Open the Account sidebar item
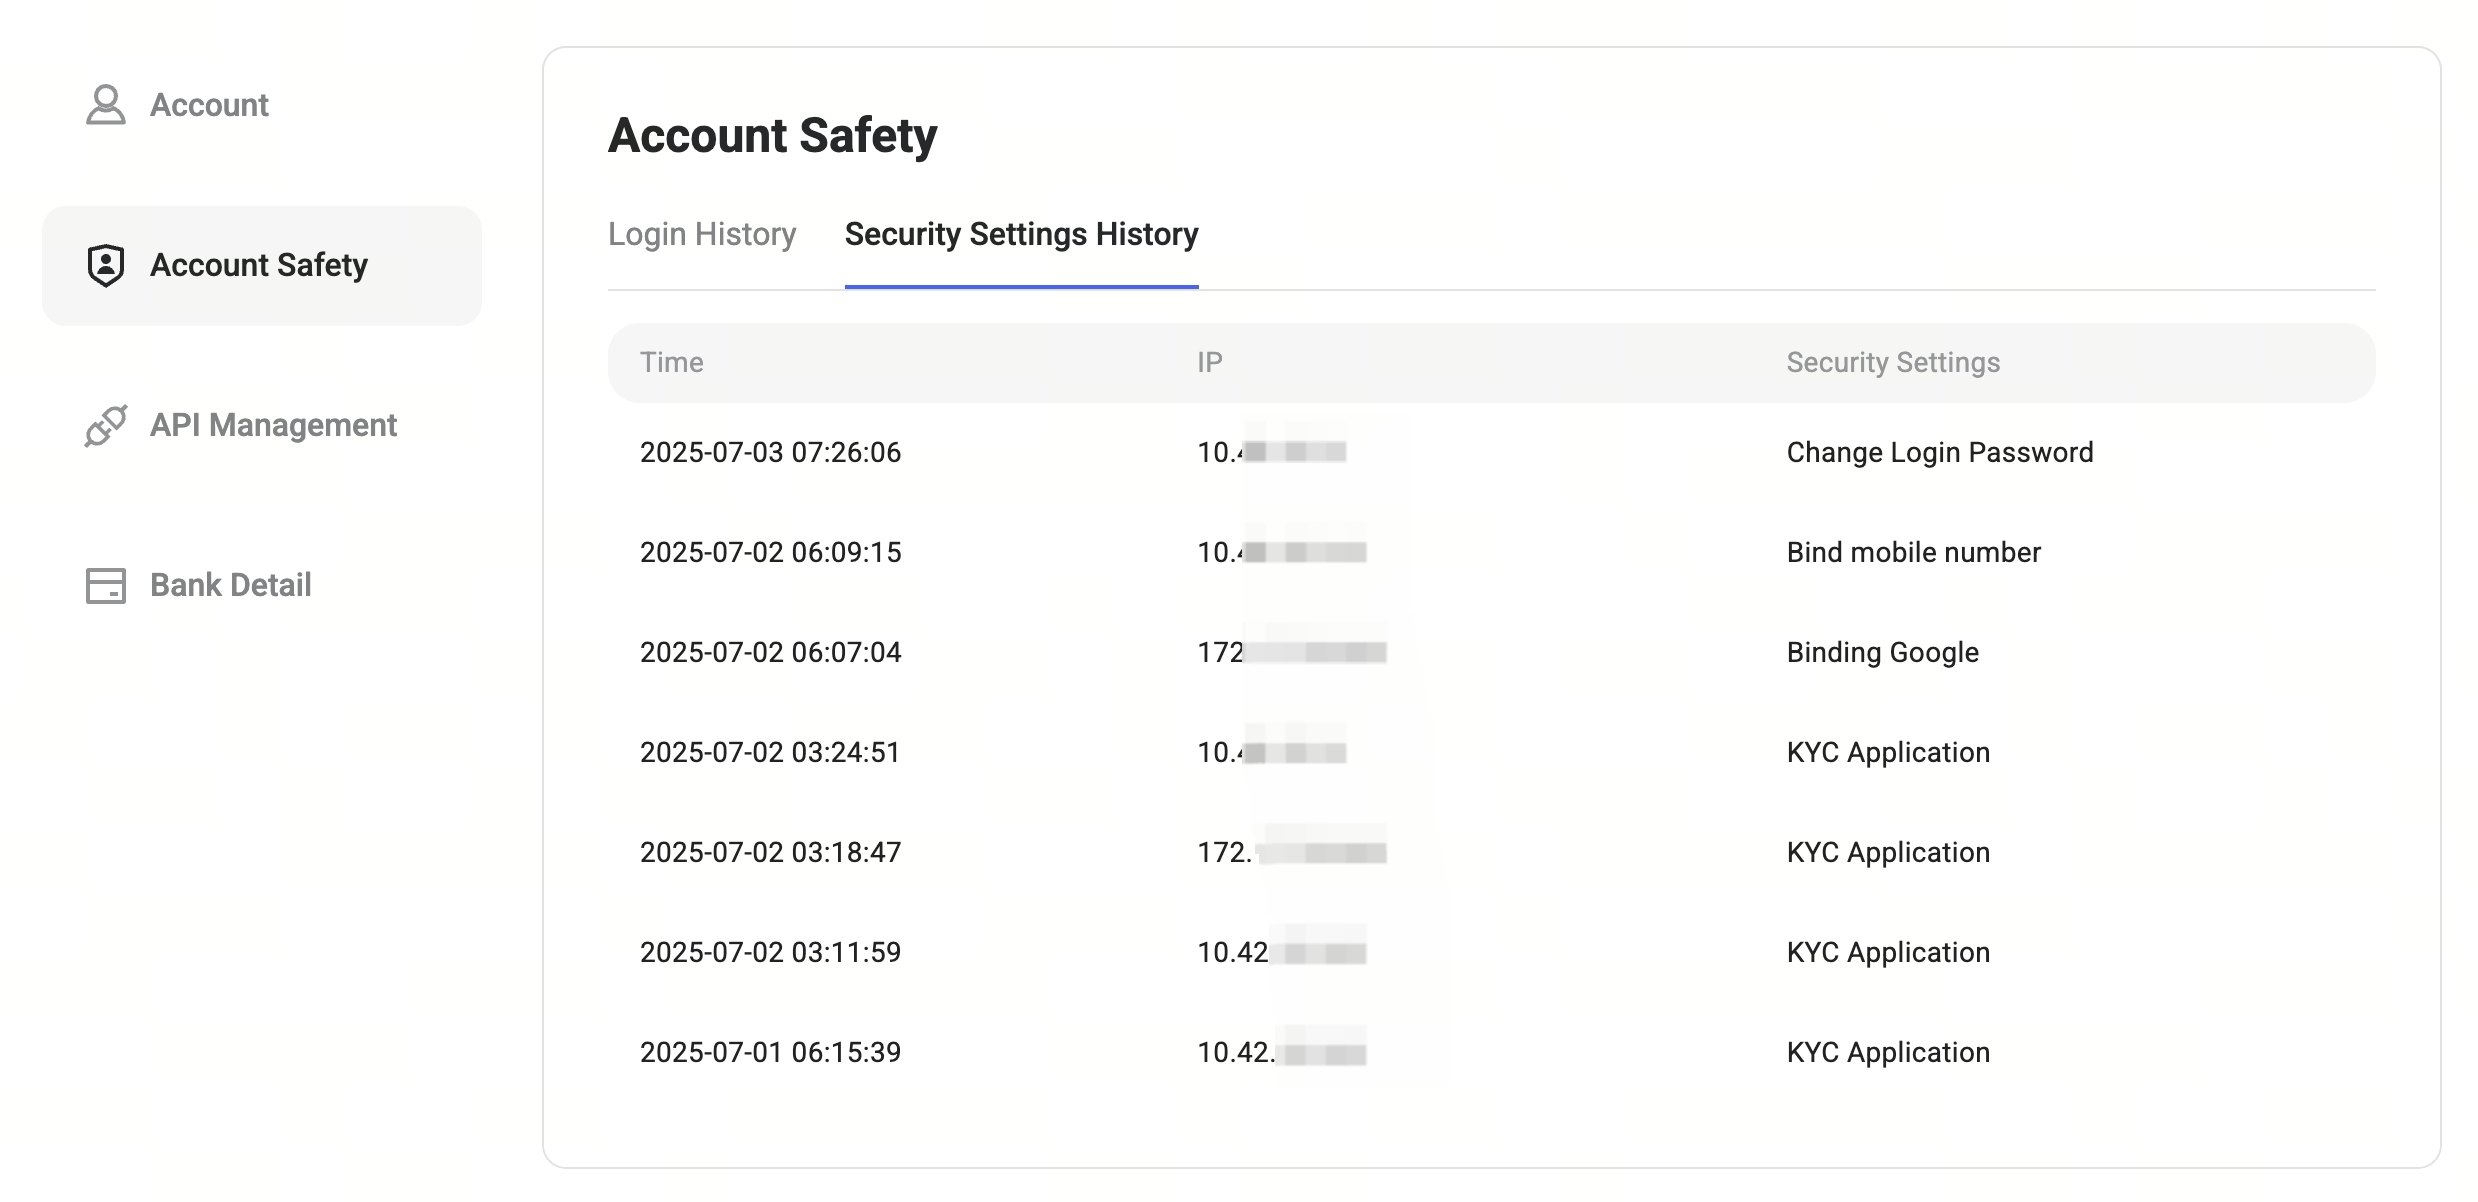Screen dimensions: 2478x1202 [209, 105]
